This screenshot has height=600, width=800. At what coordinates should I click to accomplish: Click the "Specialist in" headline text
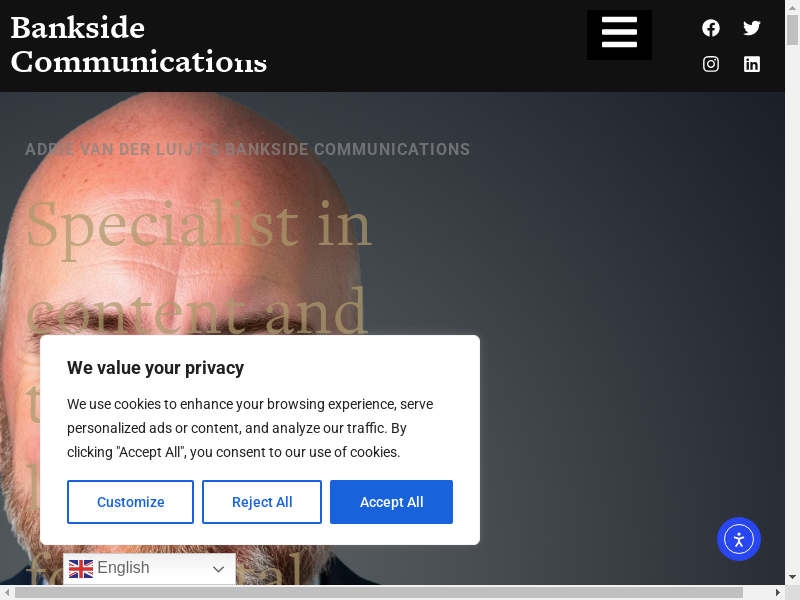198,225
